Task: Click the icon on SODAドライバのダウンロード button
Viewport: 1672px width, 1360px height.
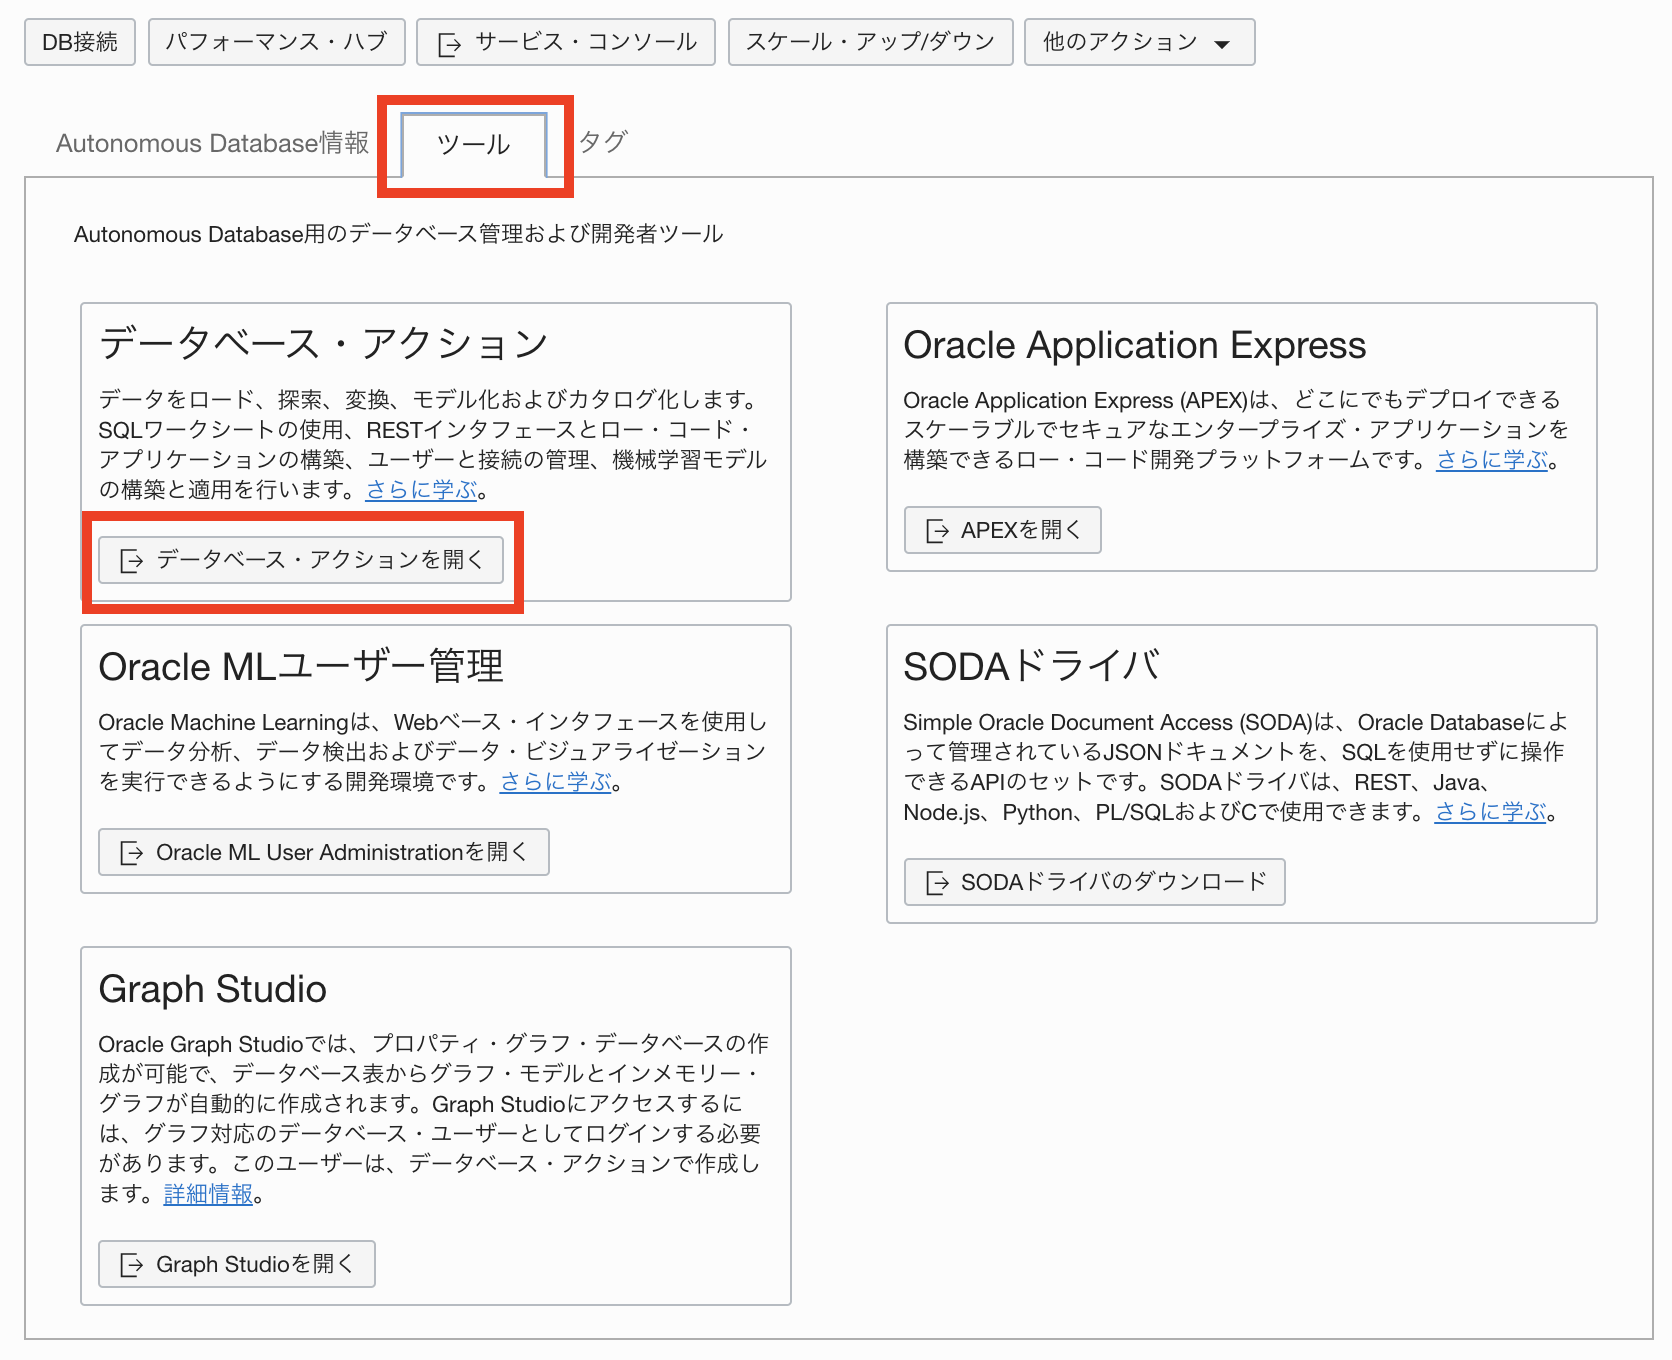Action: pos(937,883)
